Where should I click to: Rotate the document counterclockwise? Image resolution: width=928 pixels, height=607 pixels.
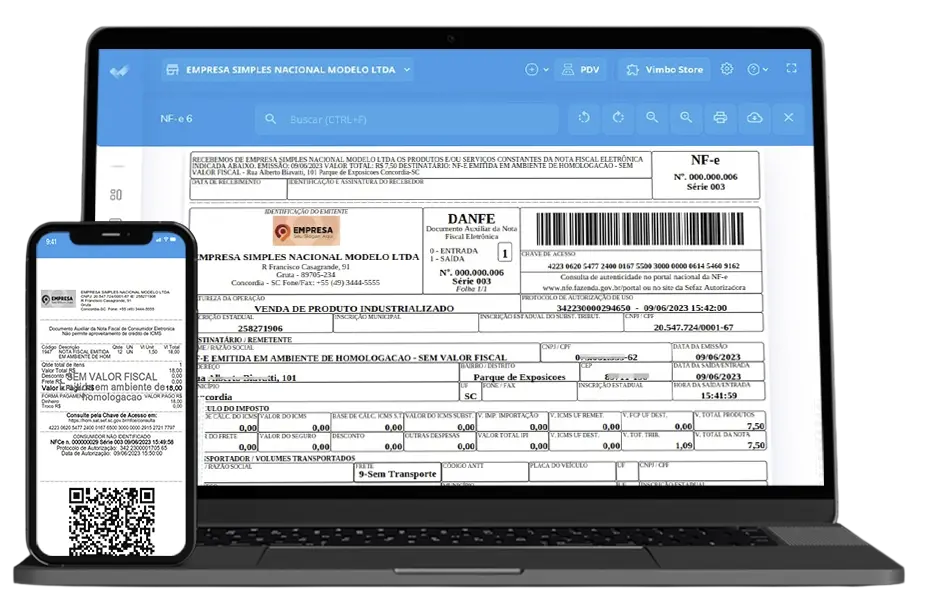(x=584, y=118)
